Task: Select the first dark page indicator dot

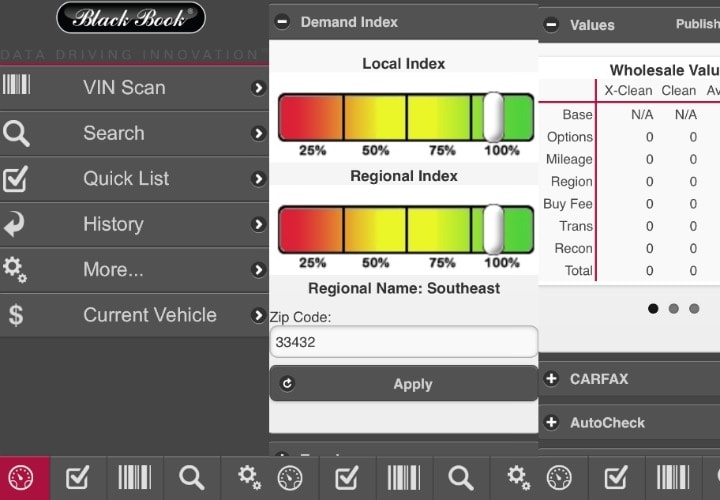Action: [653, 309]
